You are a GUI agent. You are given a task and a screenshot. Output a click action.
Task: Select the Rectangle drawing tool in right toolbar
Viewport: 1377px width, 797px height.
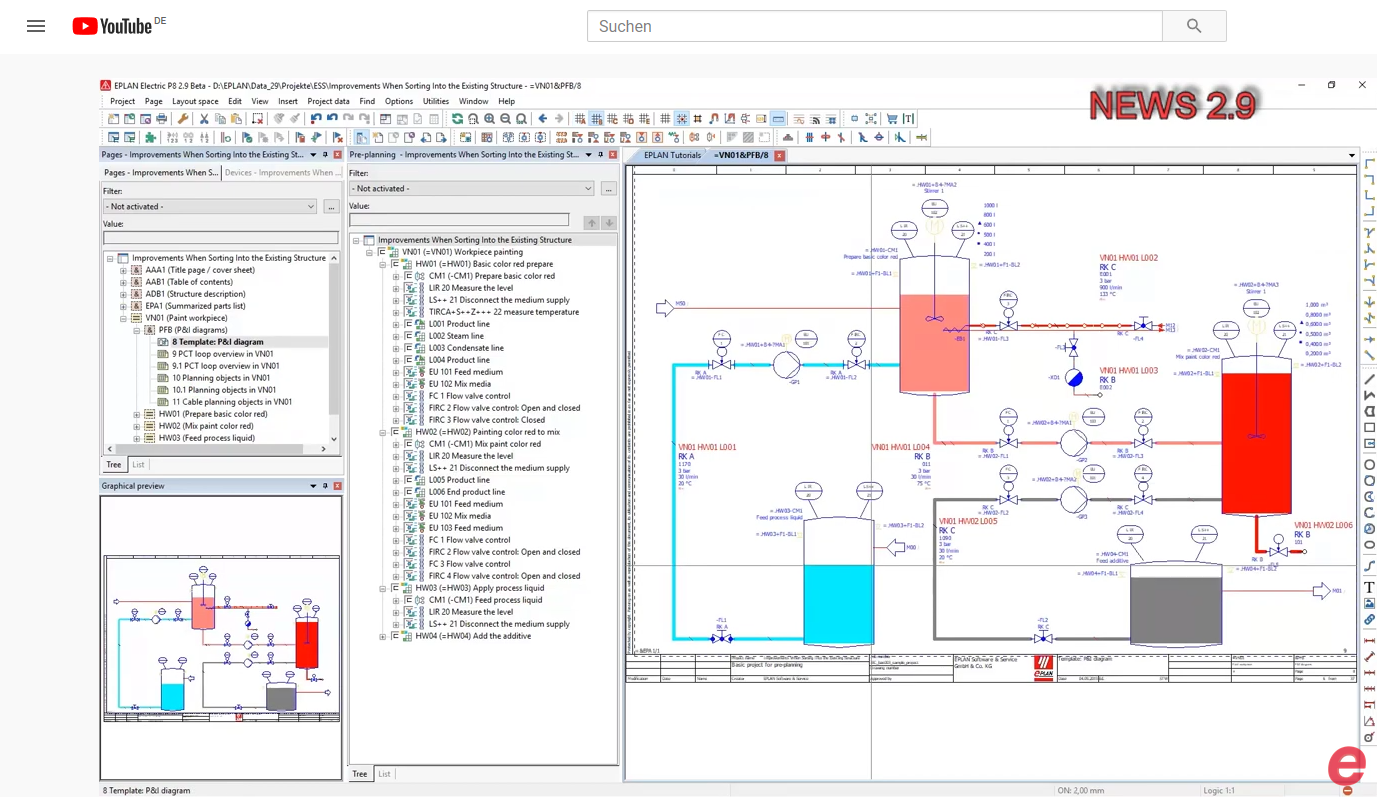[1369, 427]
